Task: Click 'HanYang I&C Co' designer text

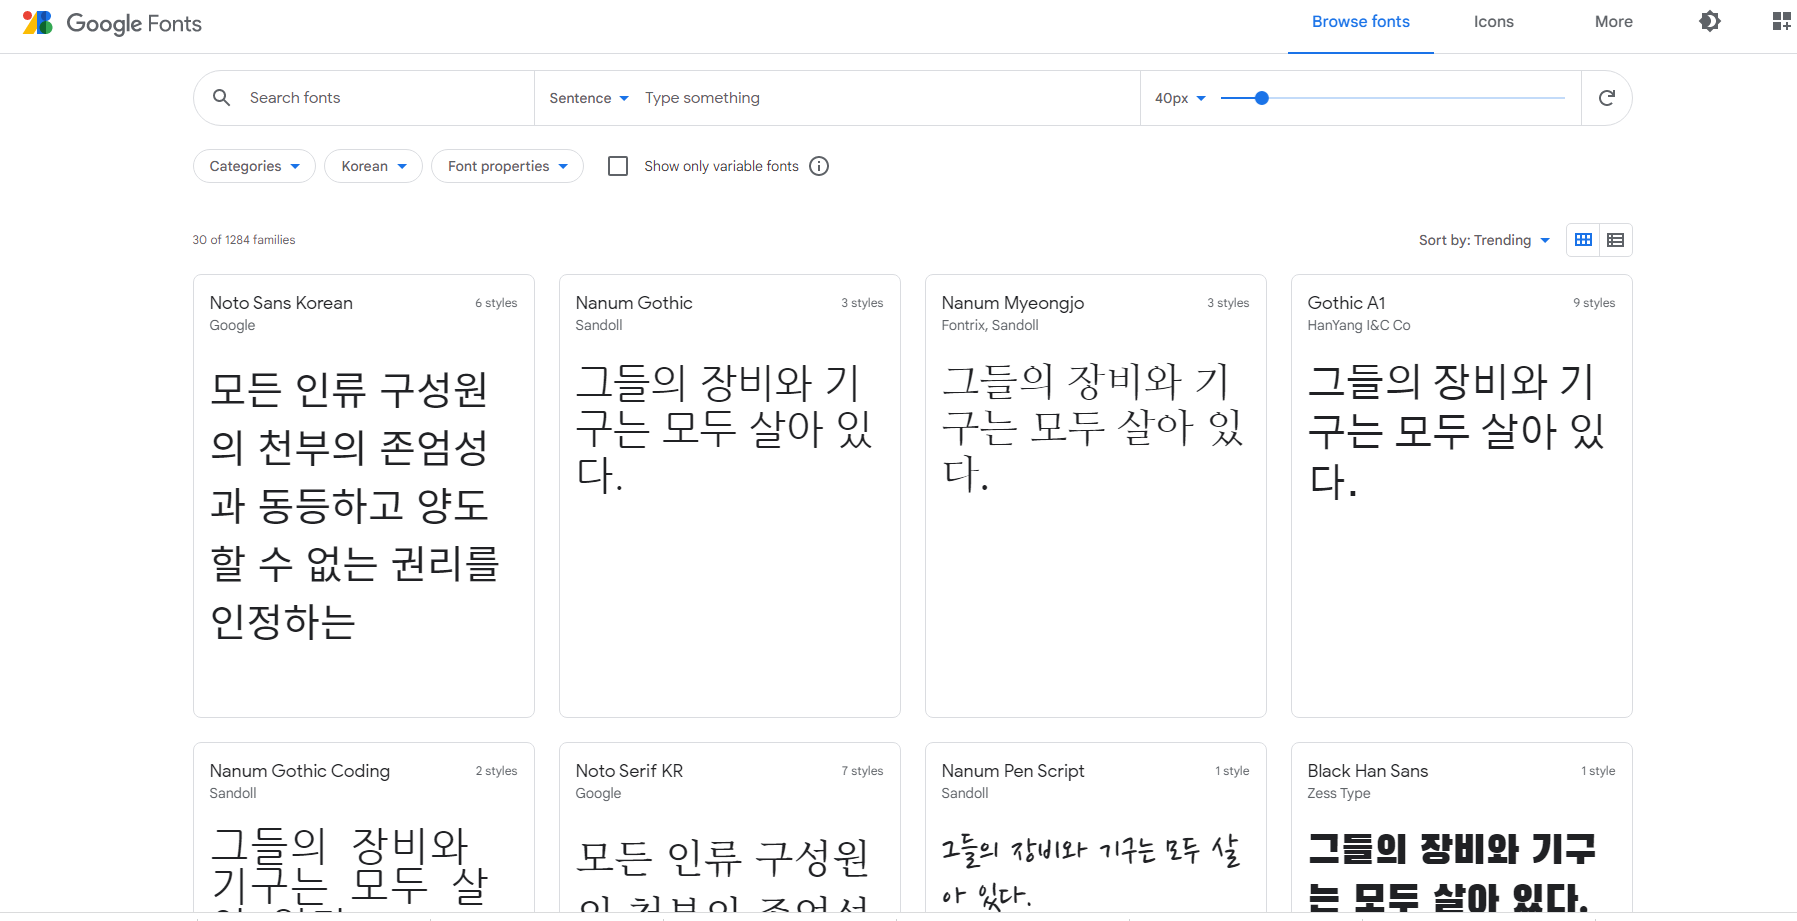Action: pos(1358,325)
